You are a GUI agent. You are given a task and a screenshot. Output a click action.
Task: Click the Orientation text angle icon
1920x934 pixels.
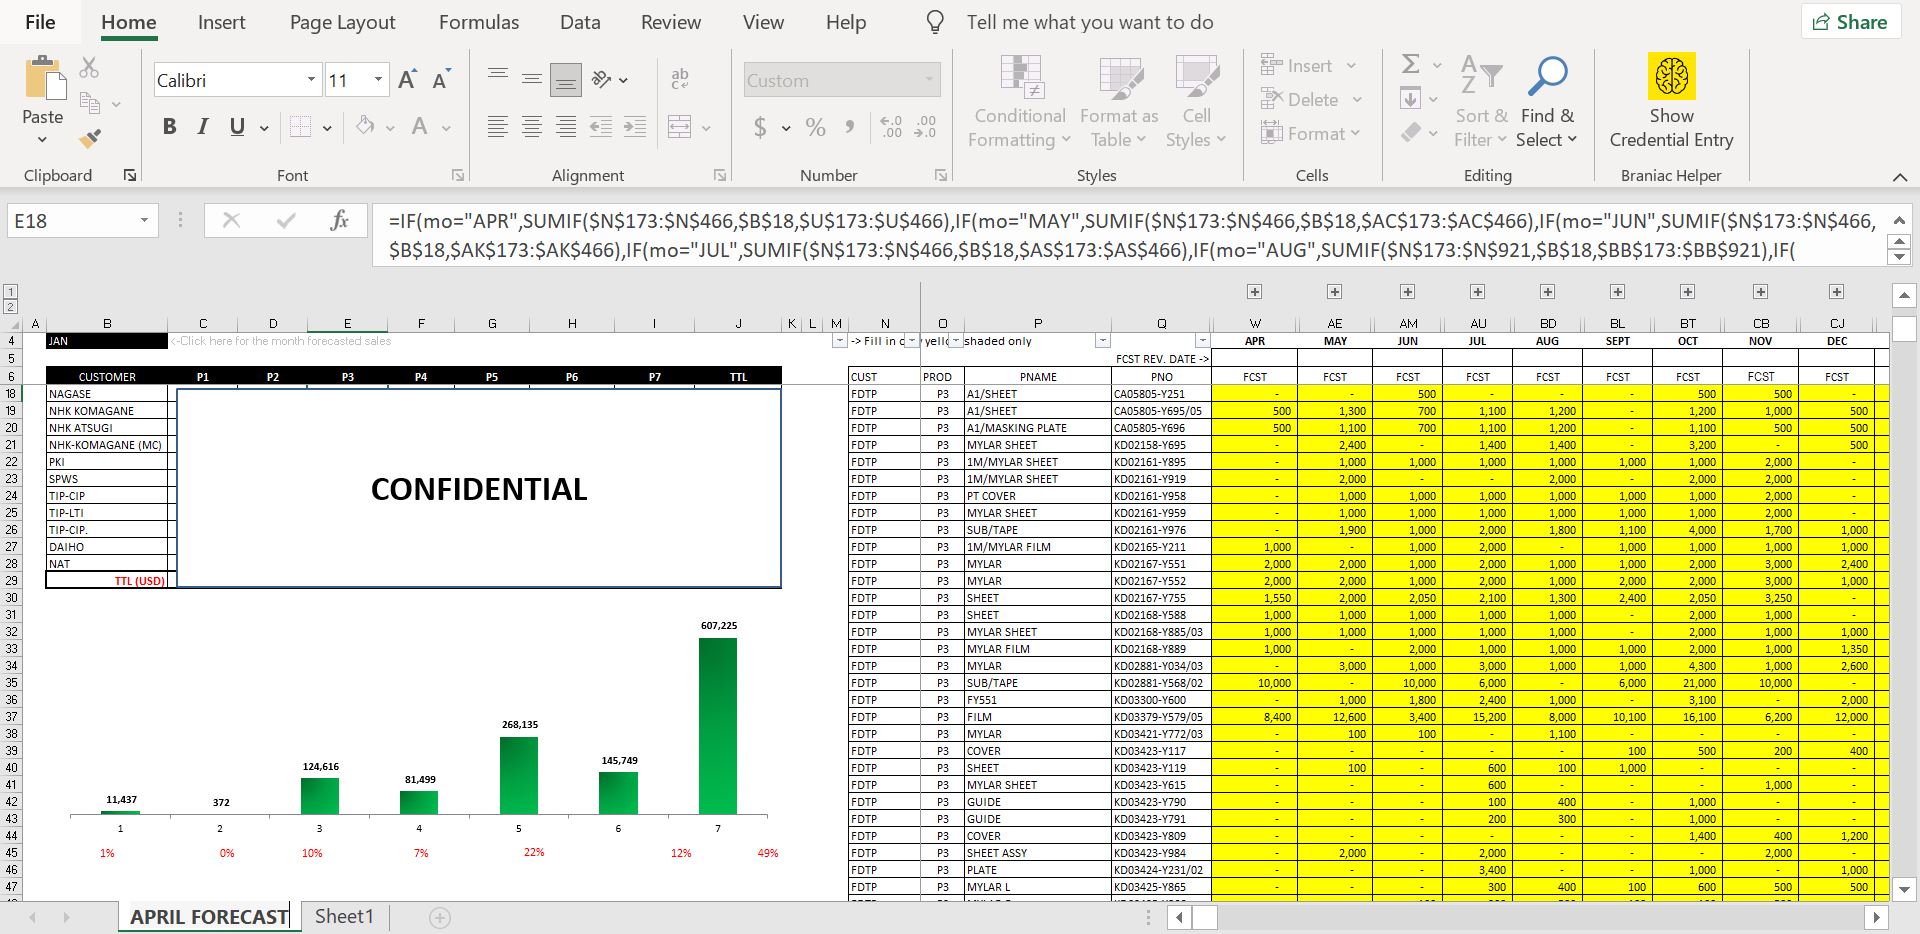pos(602,79)
